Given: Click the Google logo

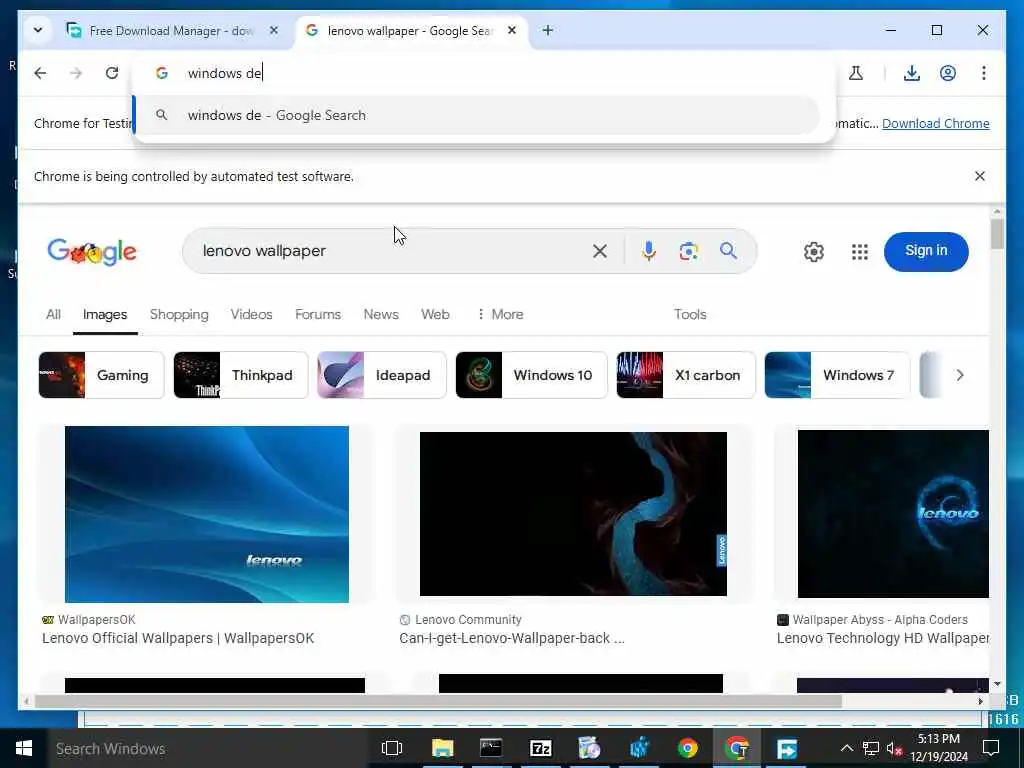Looking at the screenshot, I should point(92,251).
